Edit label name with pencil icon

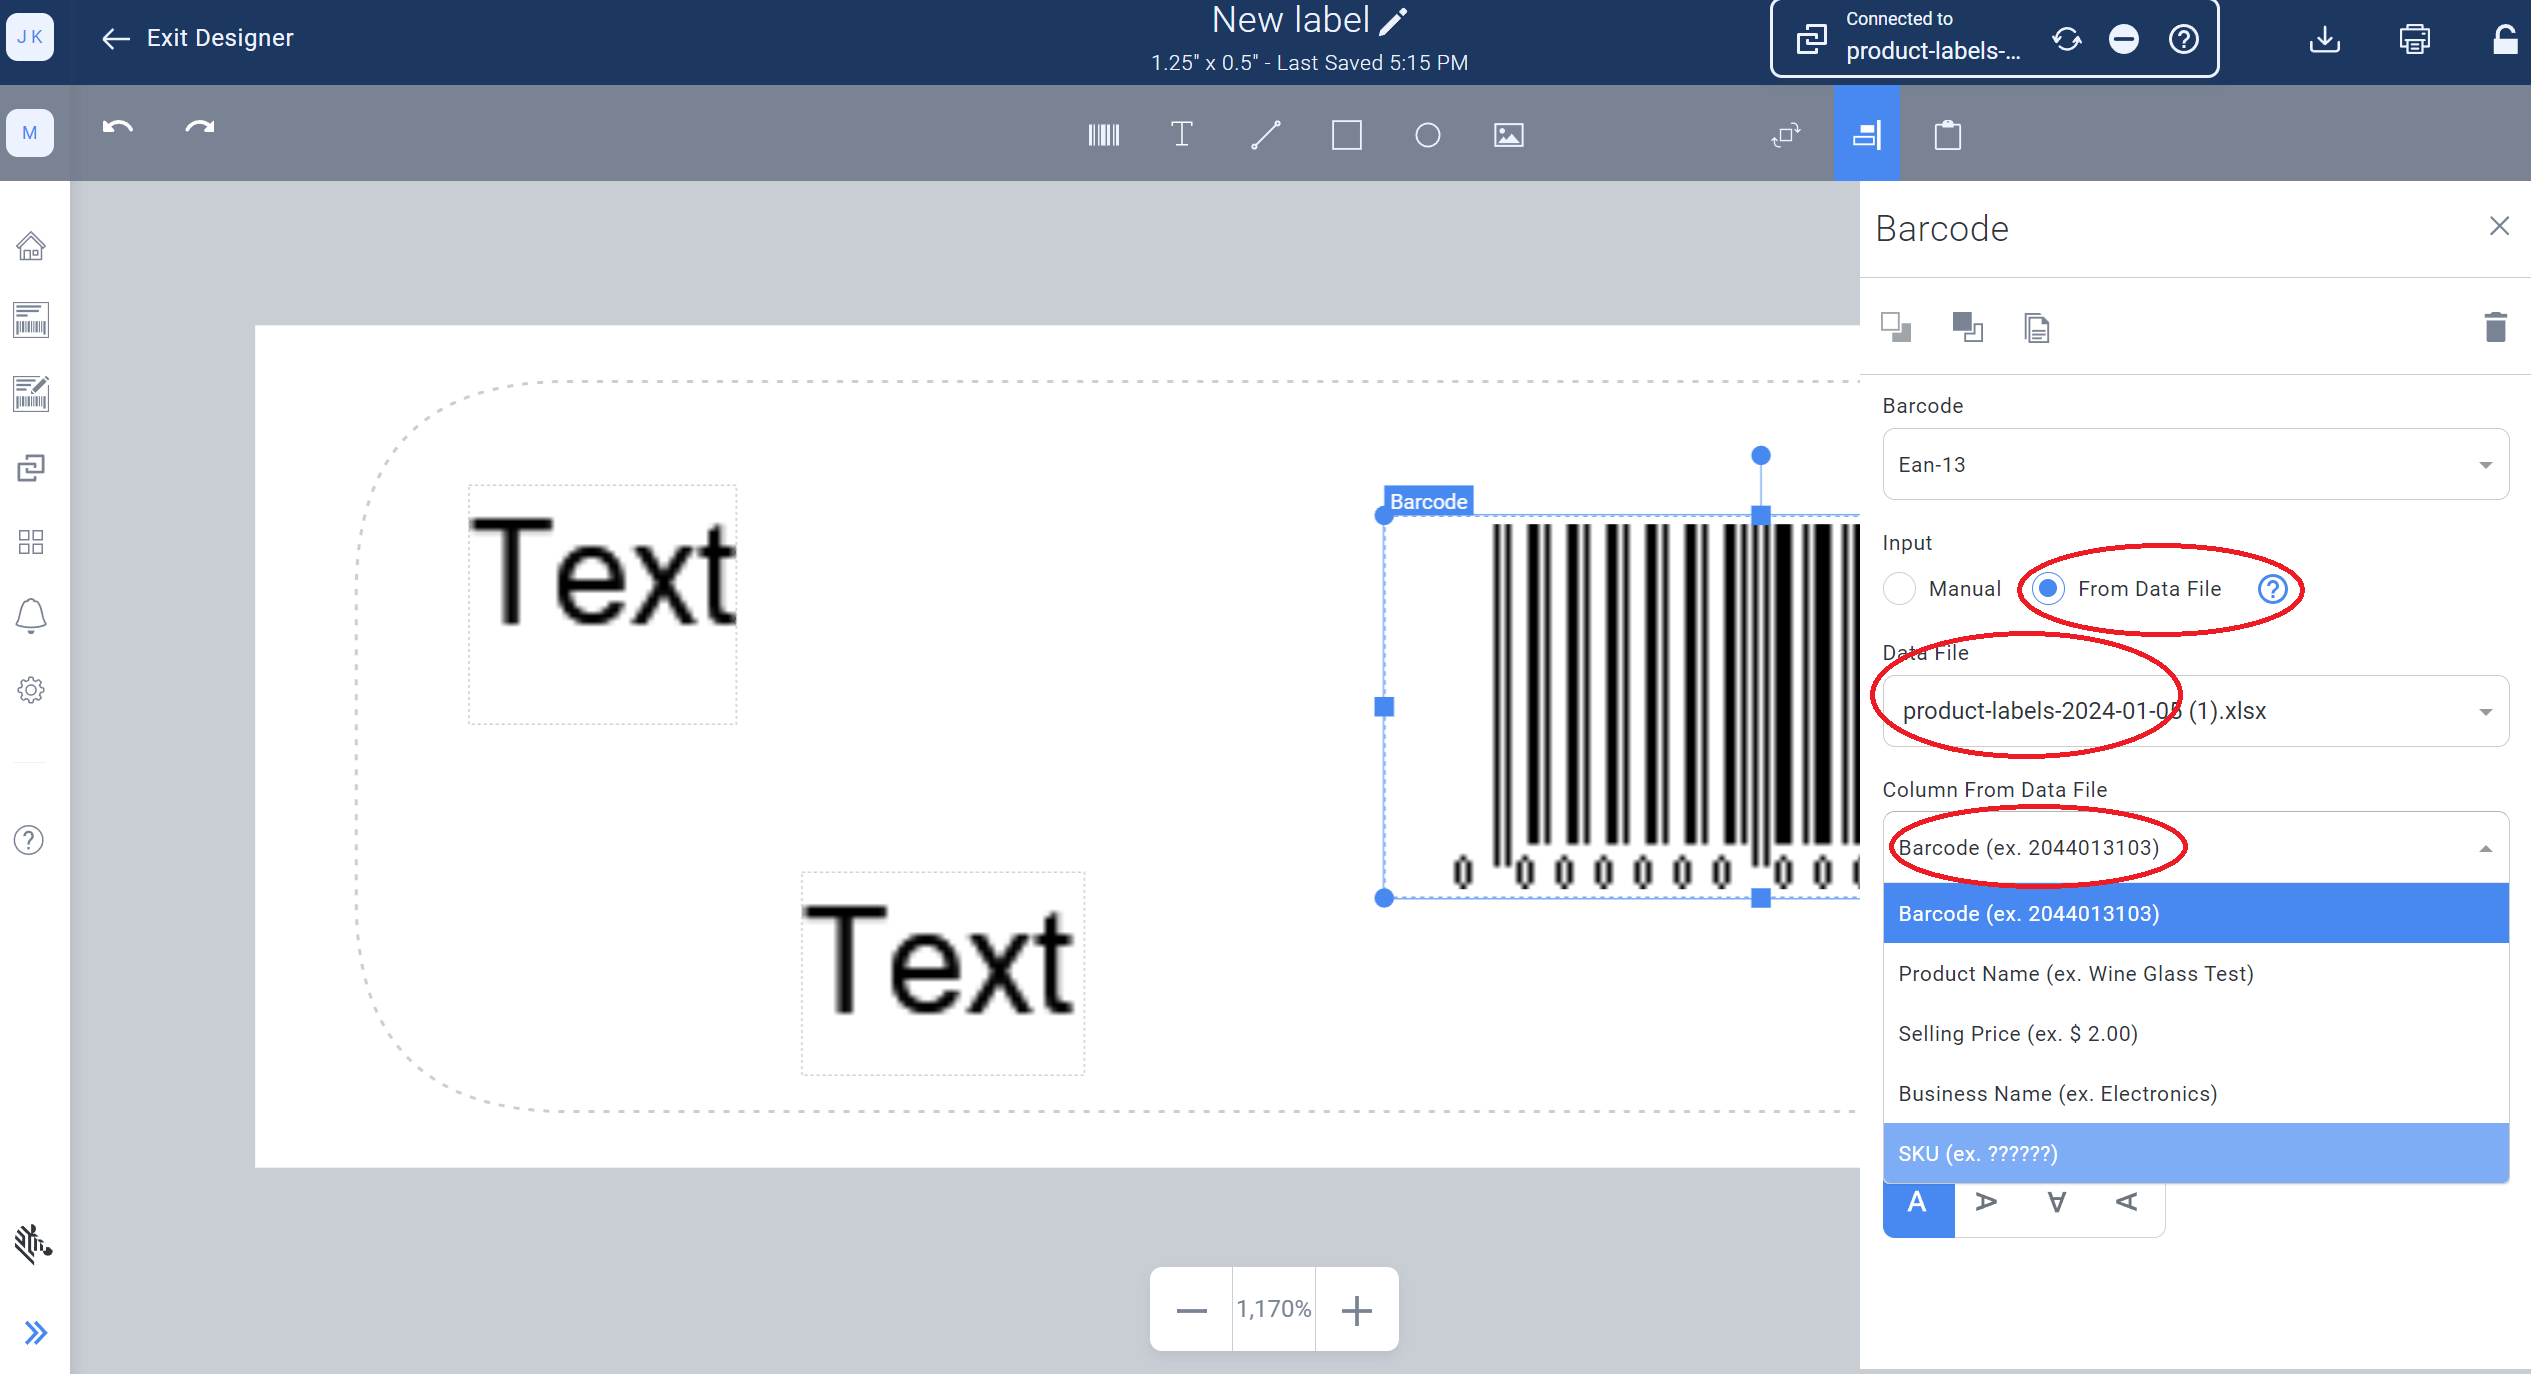pos(1393,21)
